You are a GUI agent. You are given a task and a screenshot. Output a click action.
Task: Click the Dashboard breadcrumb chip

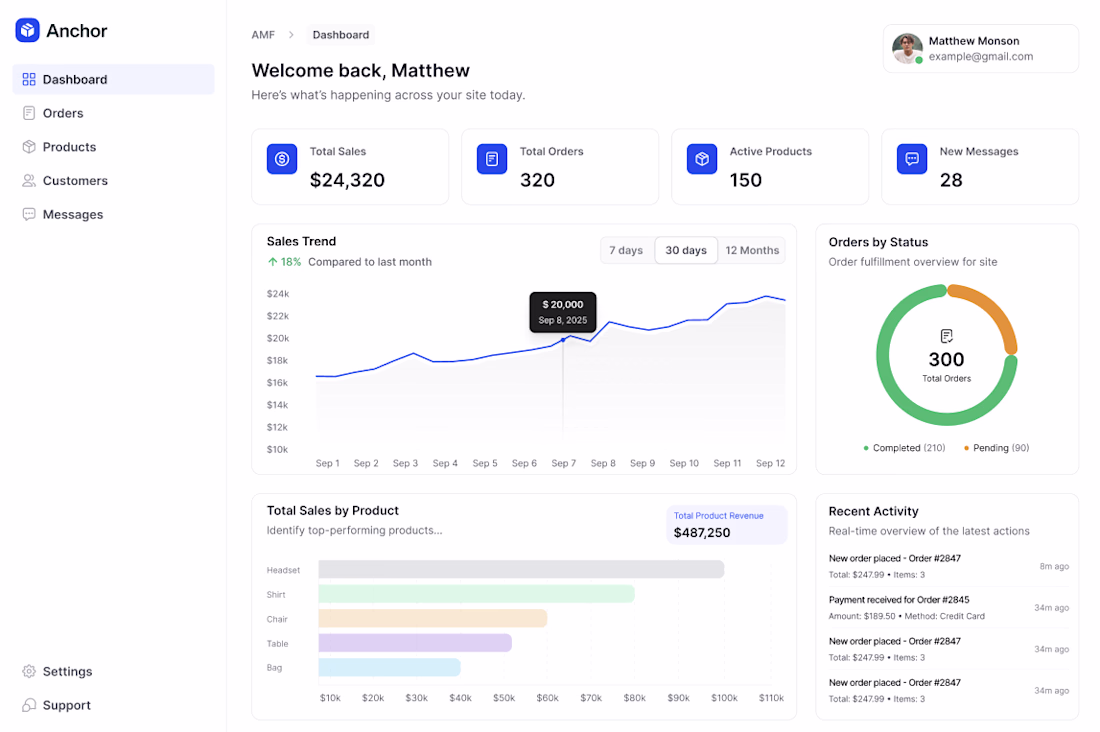click(340, 34)
